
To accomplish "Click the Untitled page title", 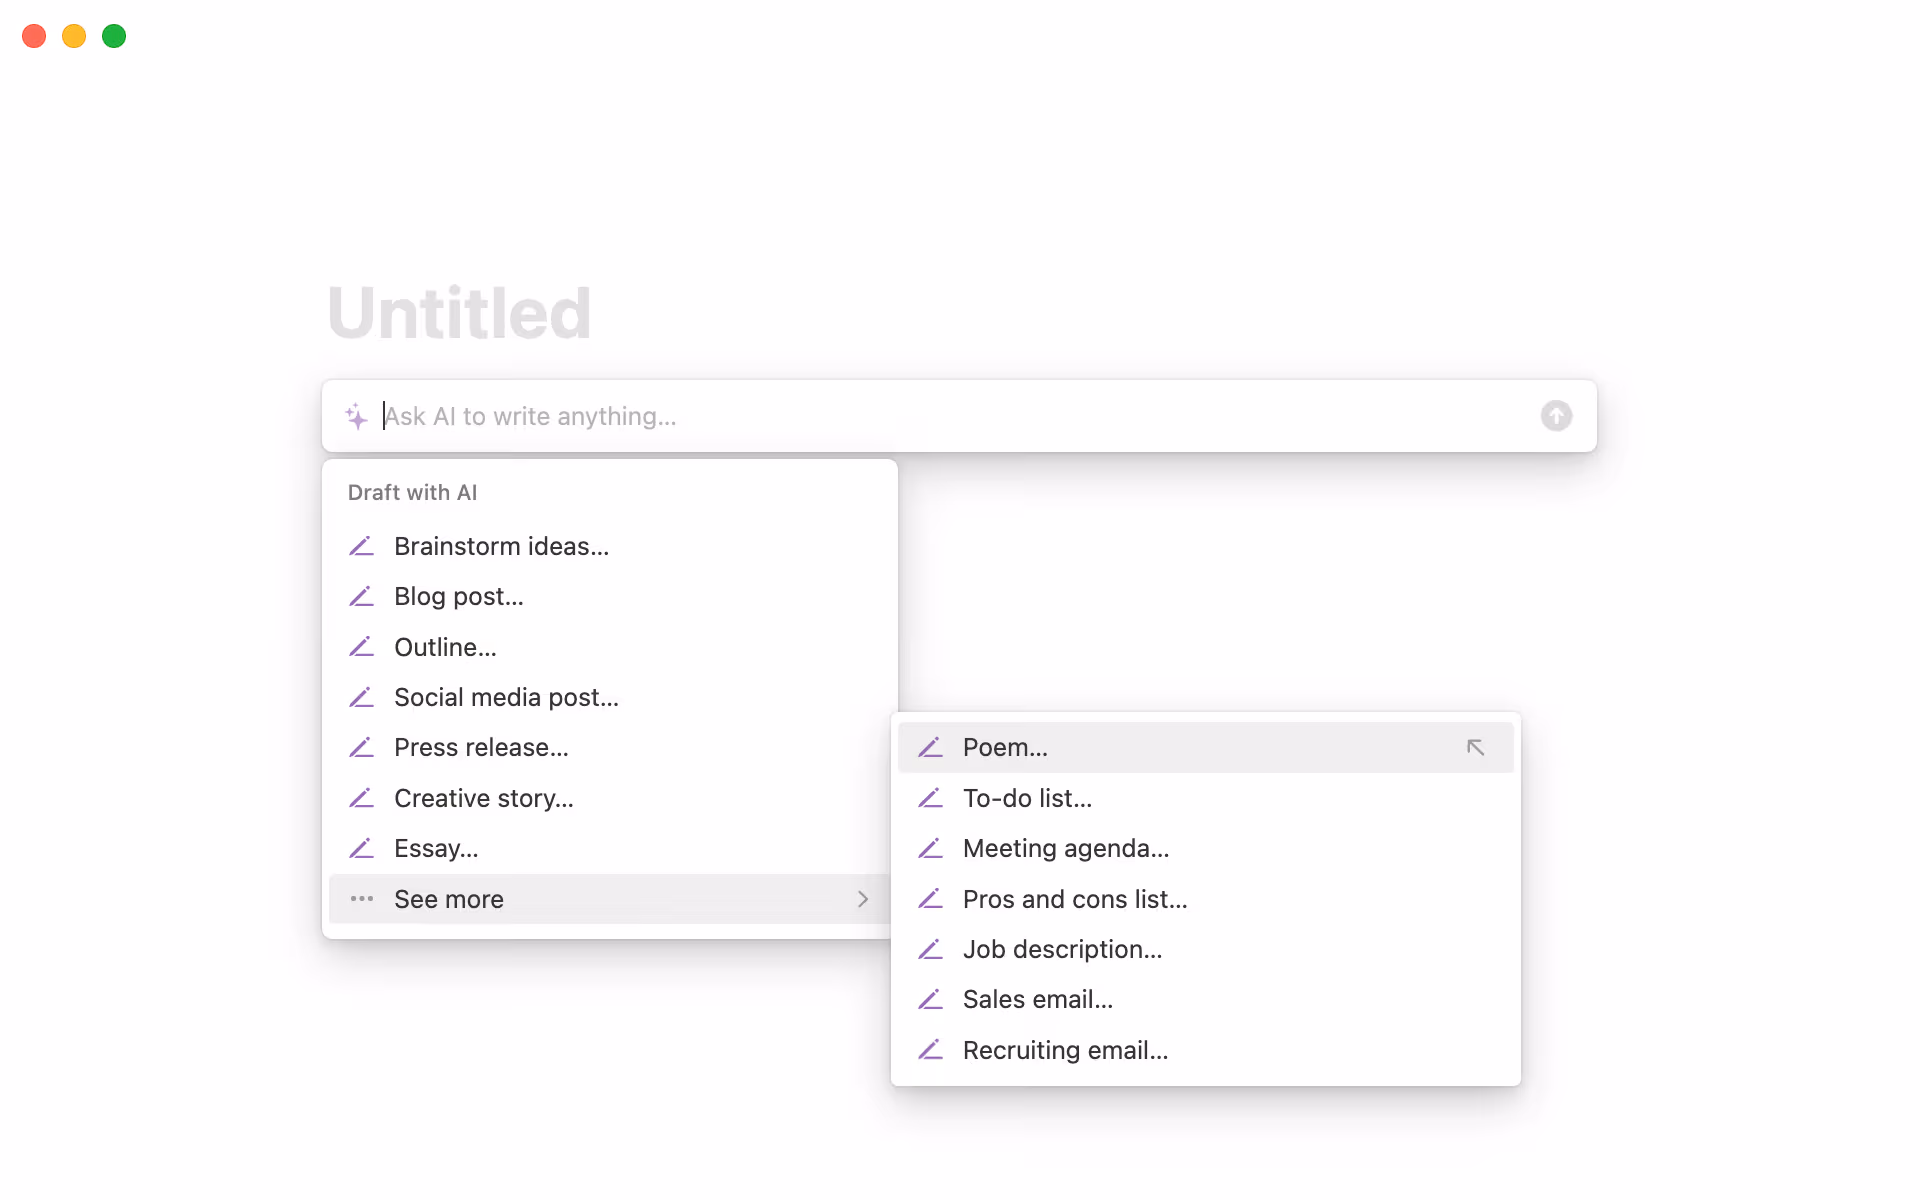I will [x=459, y=313].
